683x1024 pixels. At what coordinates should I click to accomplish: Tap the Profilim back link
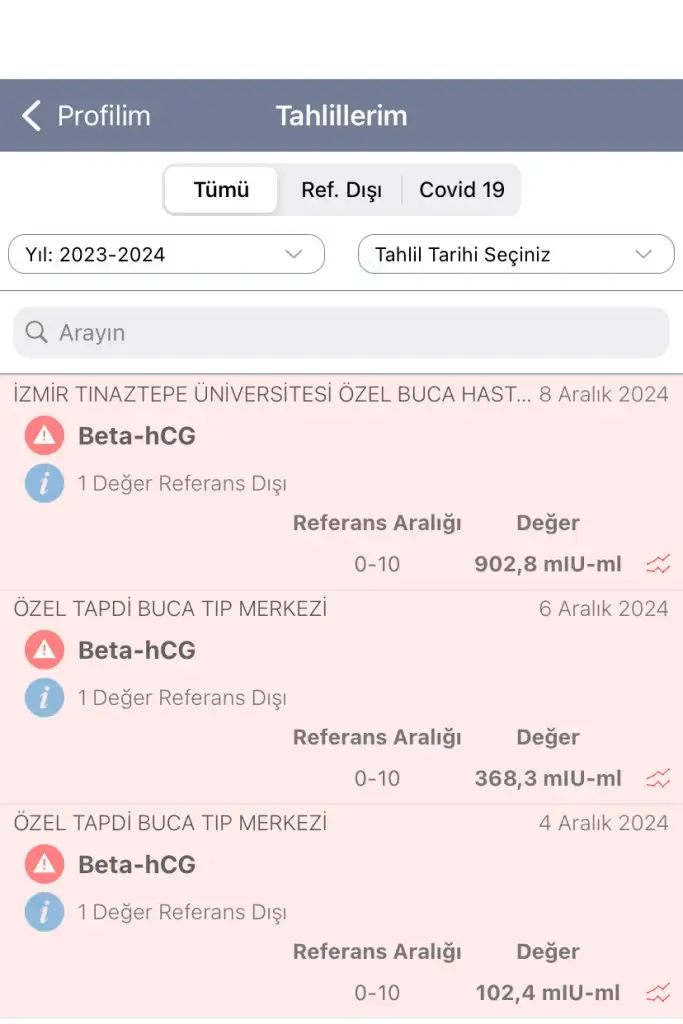[103, 116]
